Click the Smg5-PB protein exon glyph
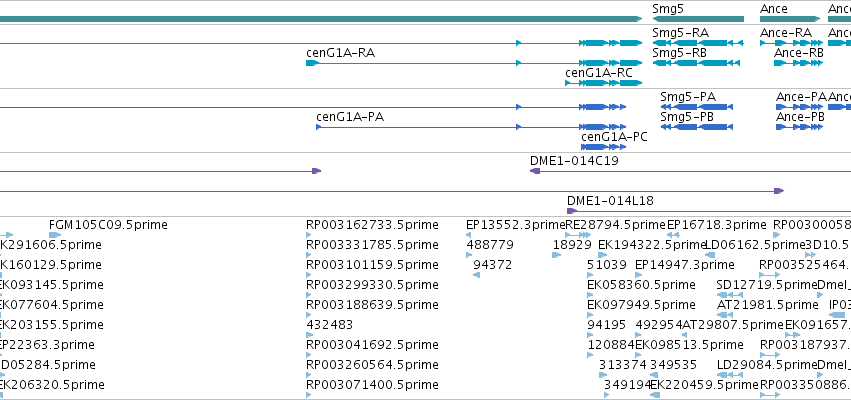Screen dimensions: 851x400 click(x=696, y=127)
